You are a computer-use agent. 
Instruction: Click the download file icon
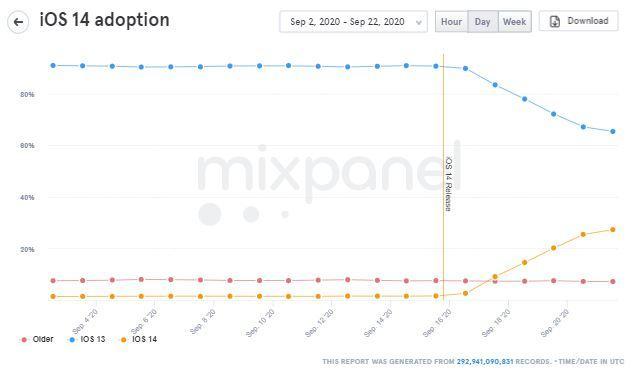coord(555,21)
